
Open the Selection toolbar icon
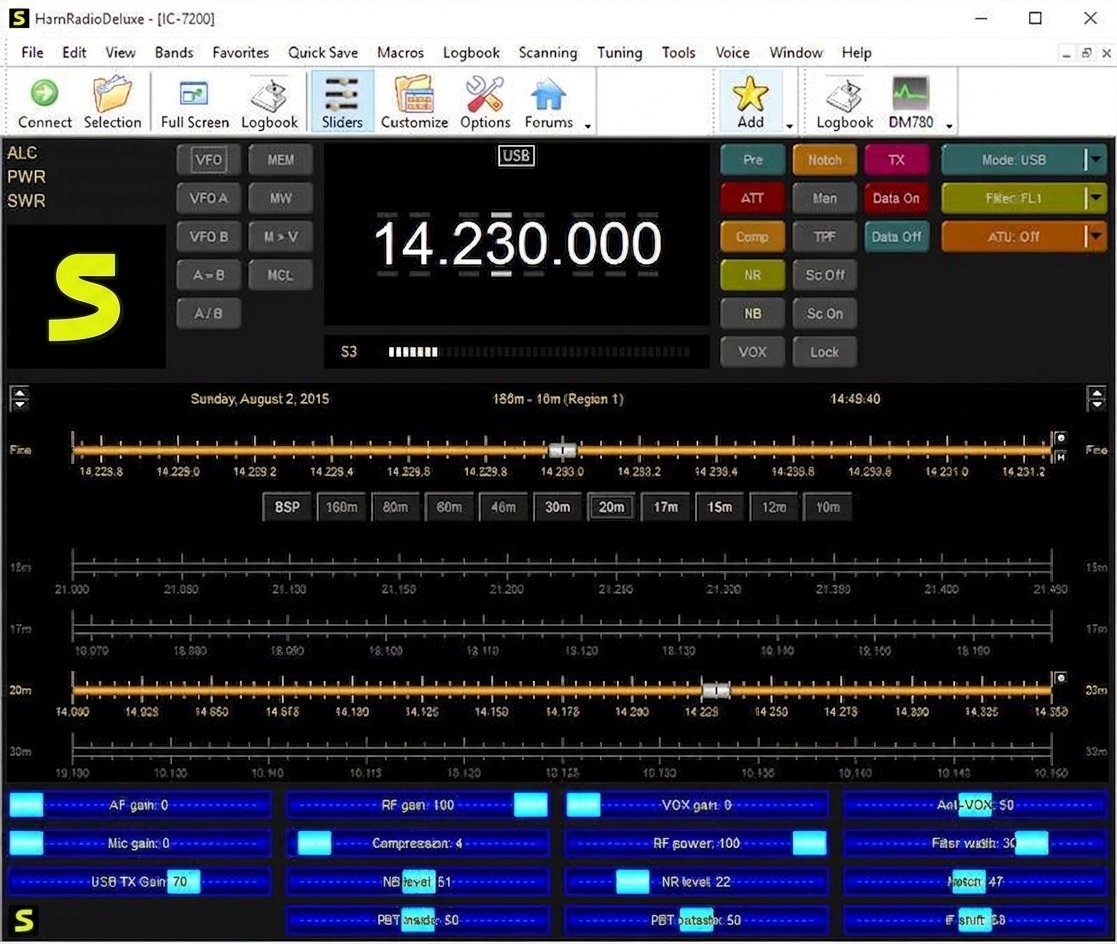pyautogui.click(x=113, y=102)
